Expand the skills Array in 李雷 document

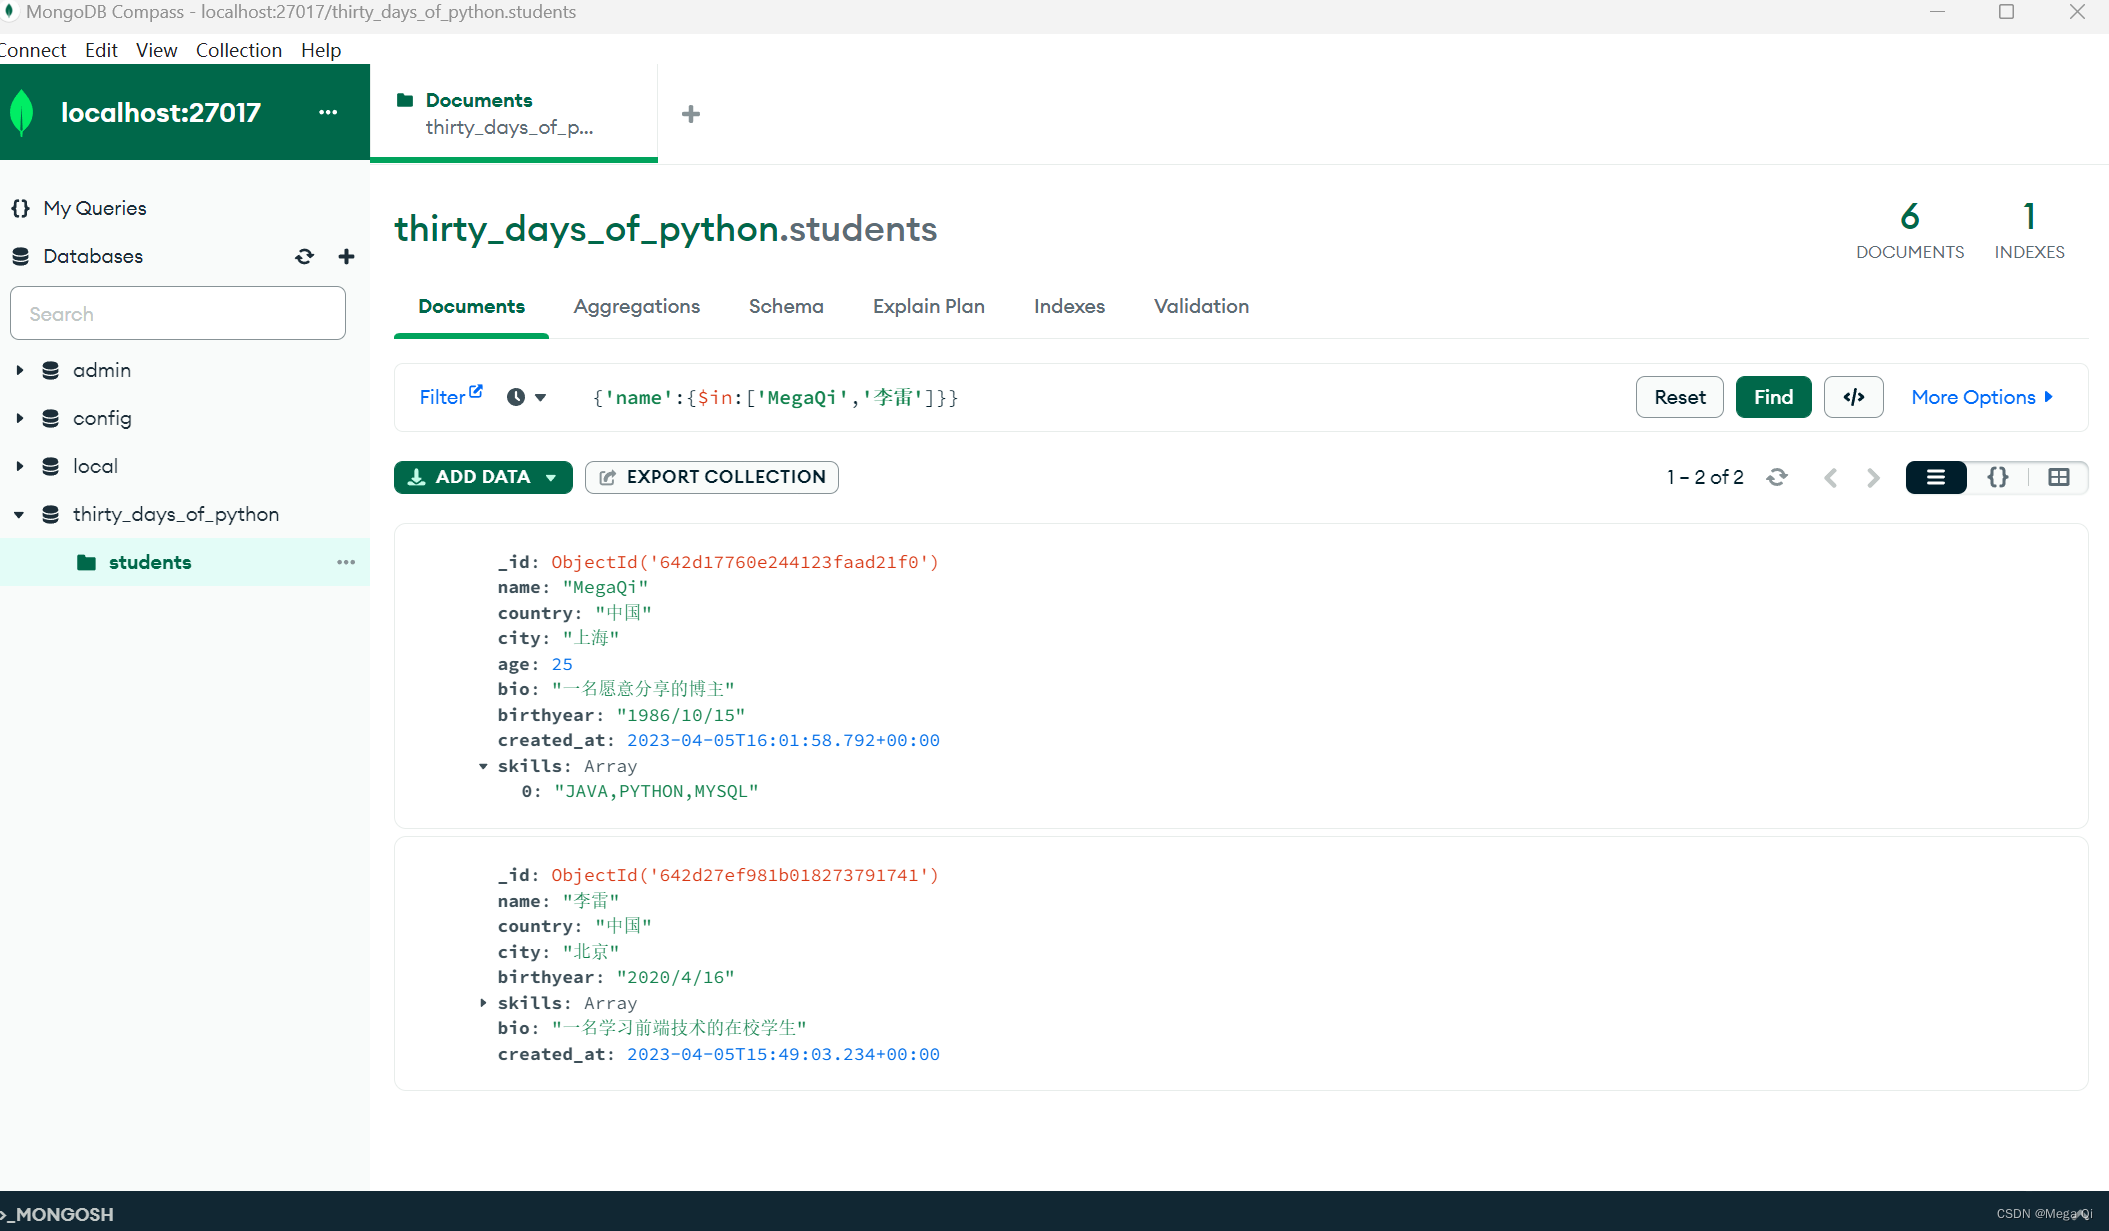(484, 1002)
